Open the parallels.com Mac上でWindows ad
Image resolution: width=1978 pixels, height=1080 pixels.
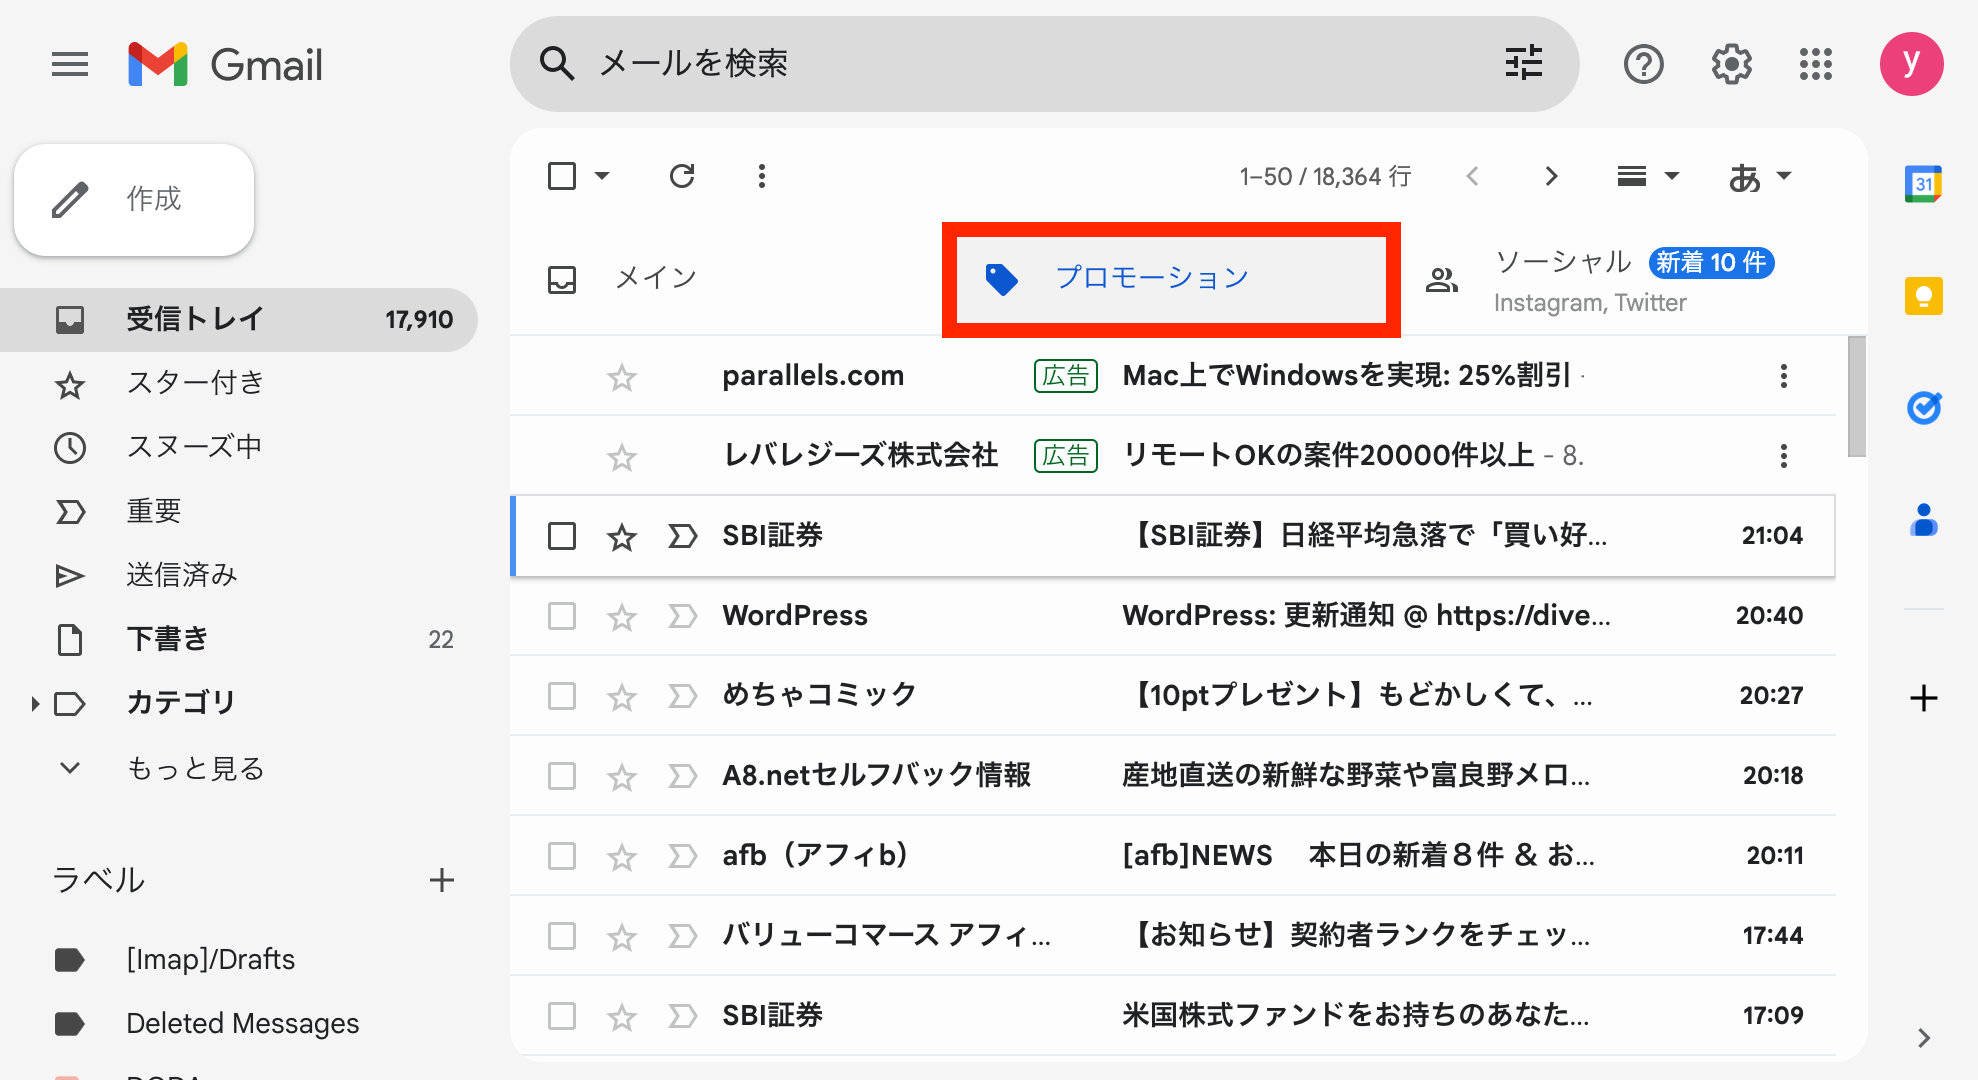pos(1173,376)
